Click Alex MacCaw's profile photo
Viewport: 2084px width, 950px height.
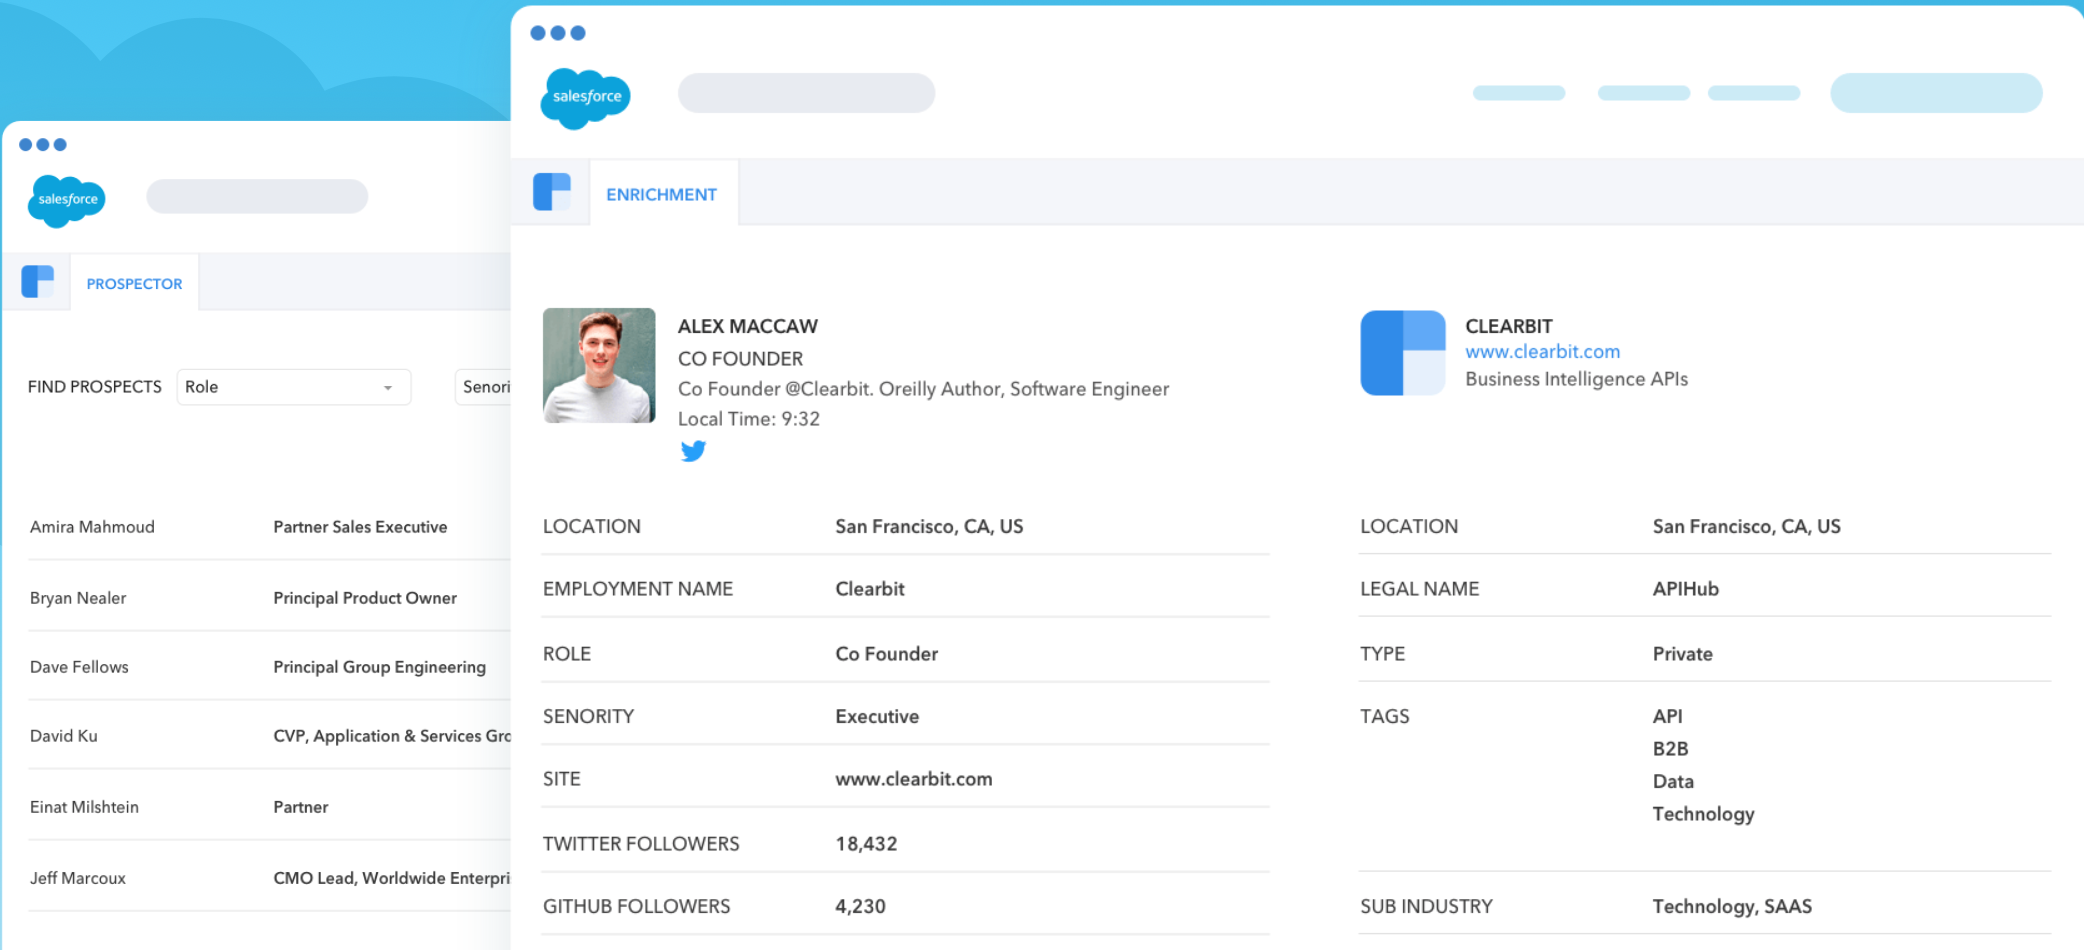pyautogui.click(x=599, y=365)
